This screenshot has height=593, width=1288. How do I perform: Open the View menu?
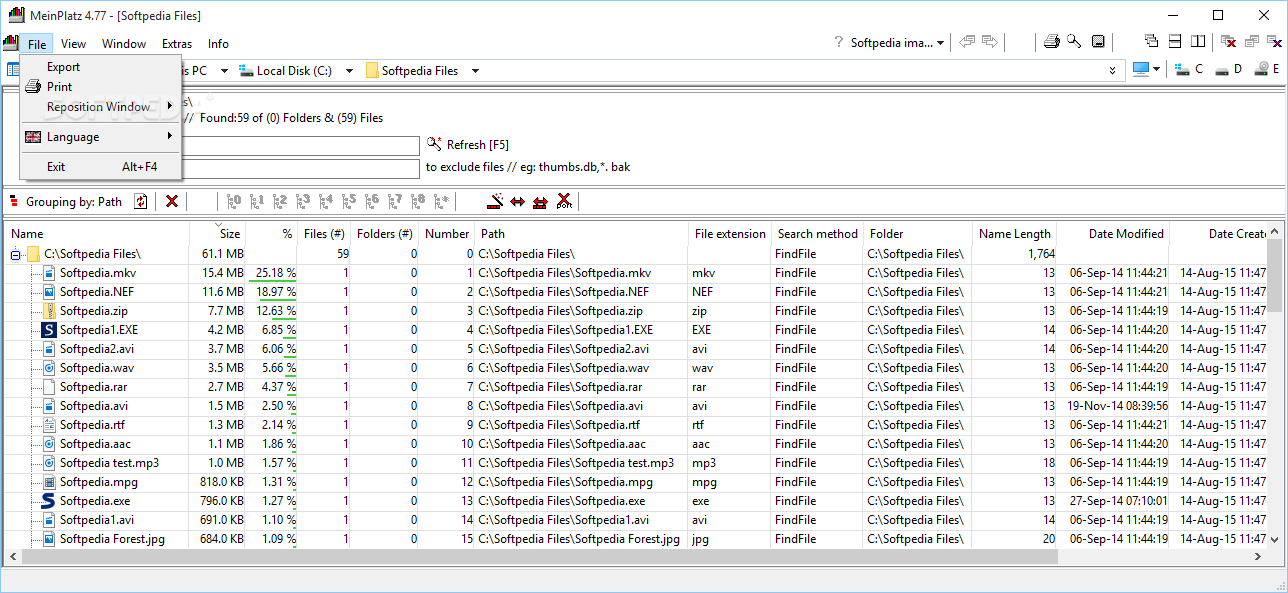coord(73,44)
